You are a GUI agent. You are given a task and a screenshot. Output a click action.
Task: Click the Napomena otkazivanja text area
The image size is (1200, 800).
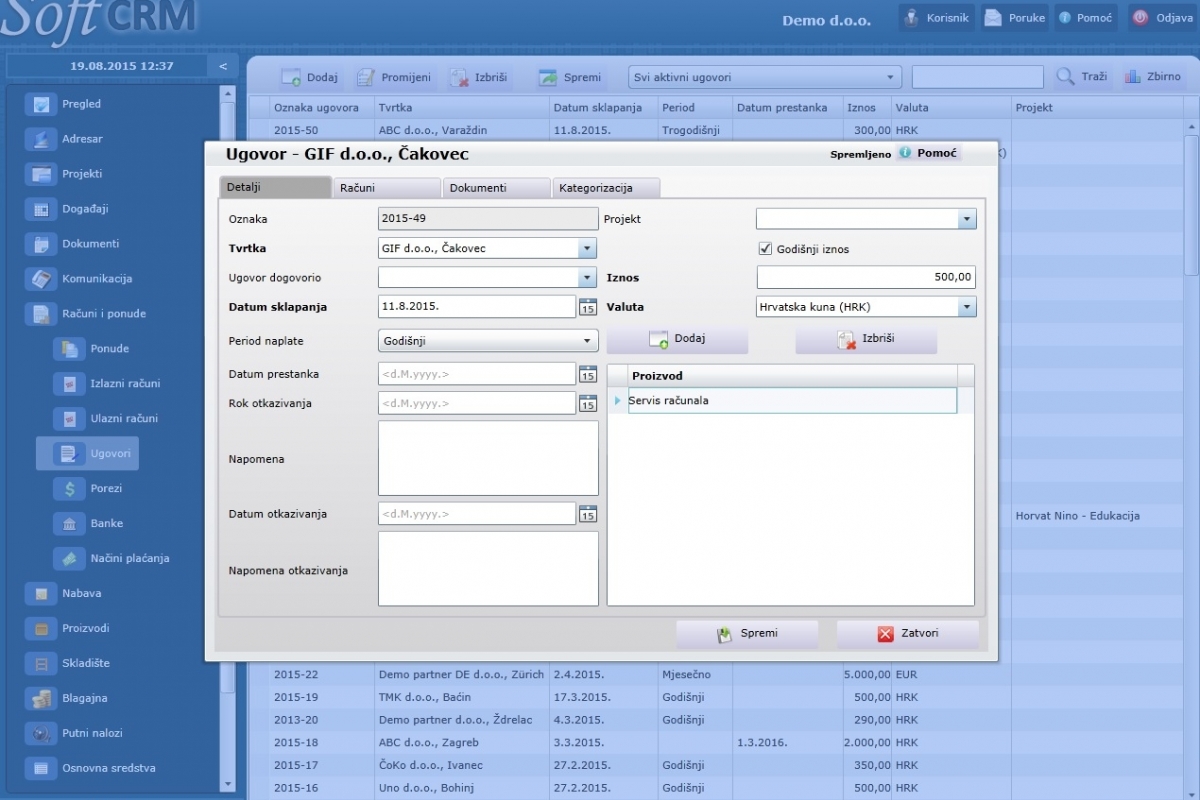[488, 569]
